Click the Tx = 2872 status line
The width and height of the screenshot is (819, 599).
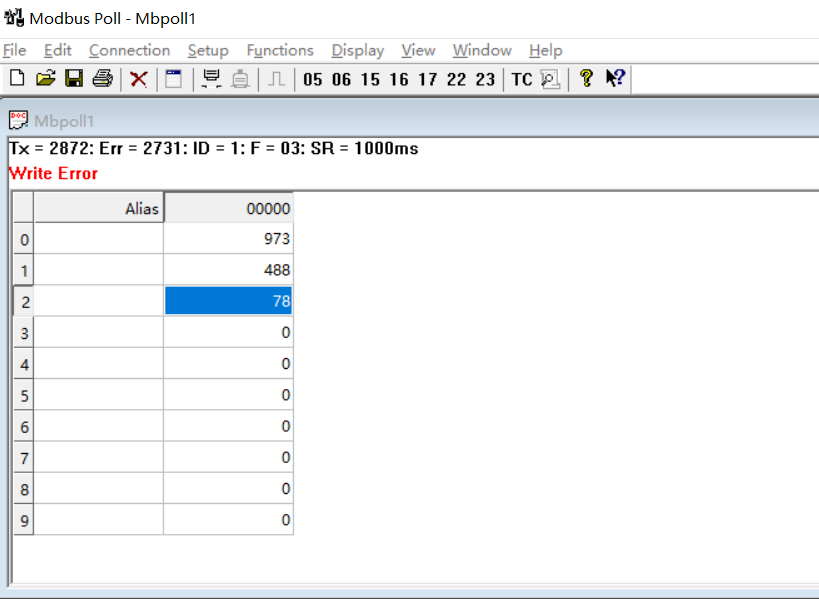click(x=214, y=148)
